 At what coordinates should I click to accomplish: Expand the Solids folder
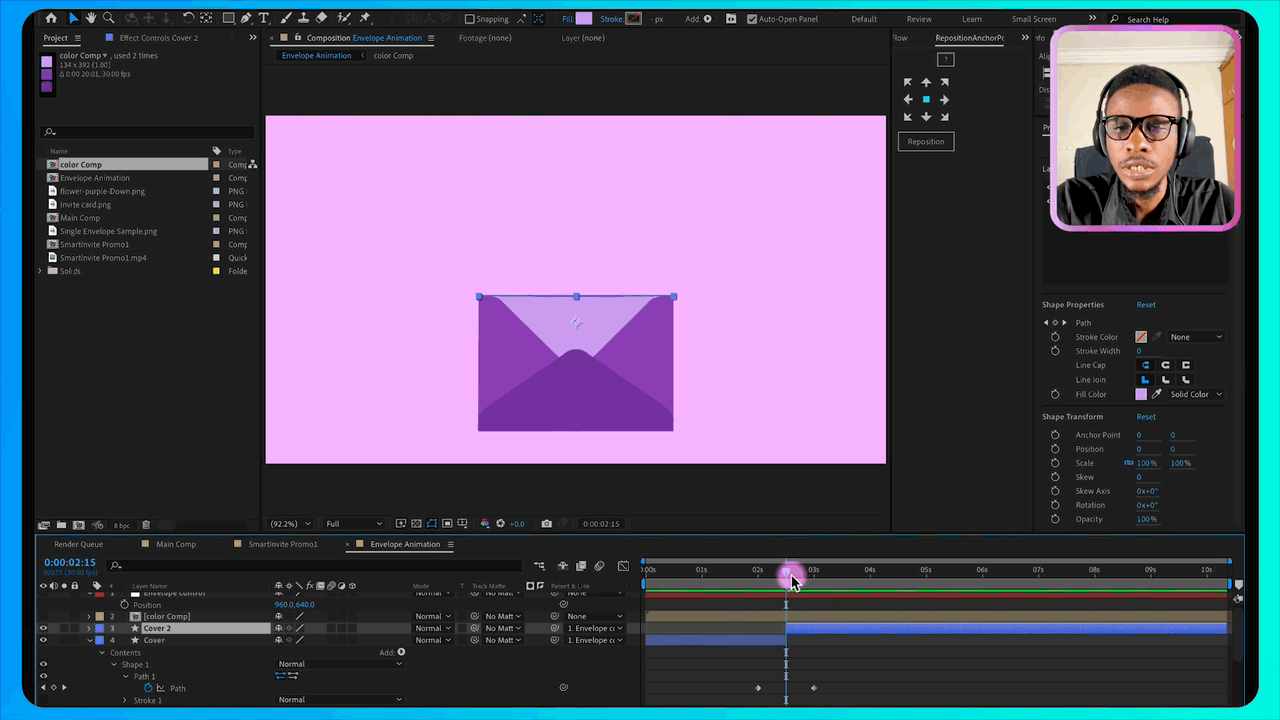pyautogui.click(x=41, y=271)
